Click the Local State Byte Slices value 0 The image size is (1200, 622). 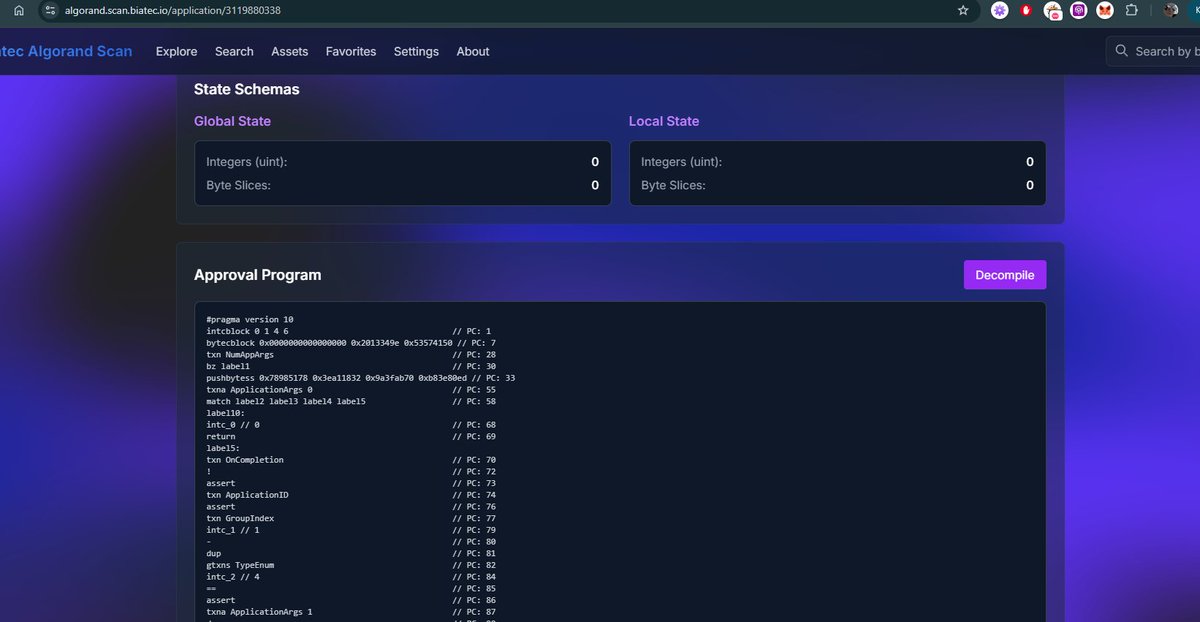click(x=1030, y=185)
